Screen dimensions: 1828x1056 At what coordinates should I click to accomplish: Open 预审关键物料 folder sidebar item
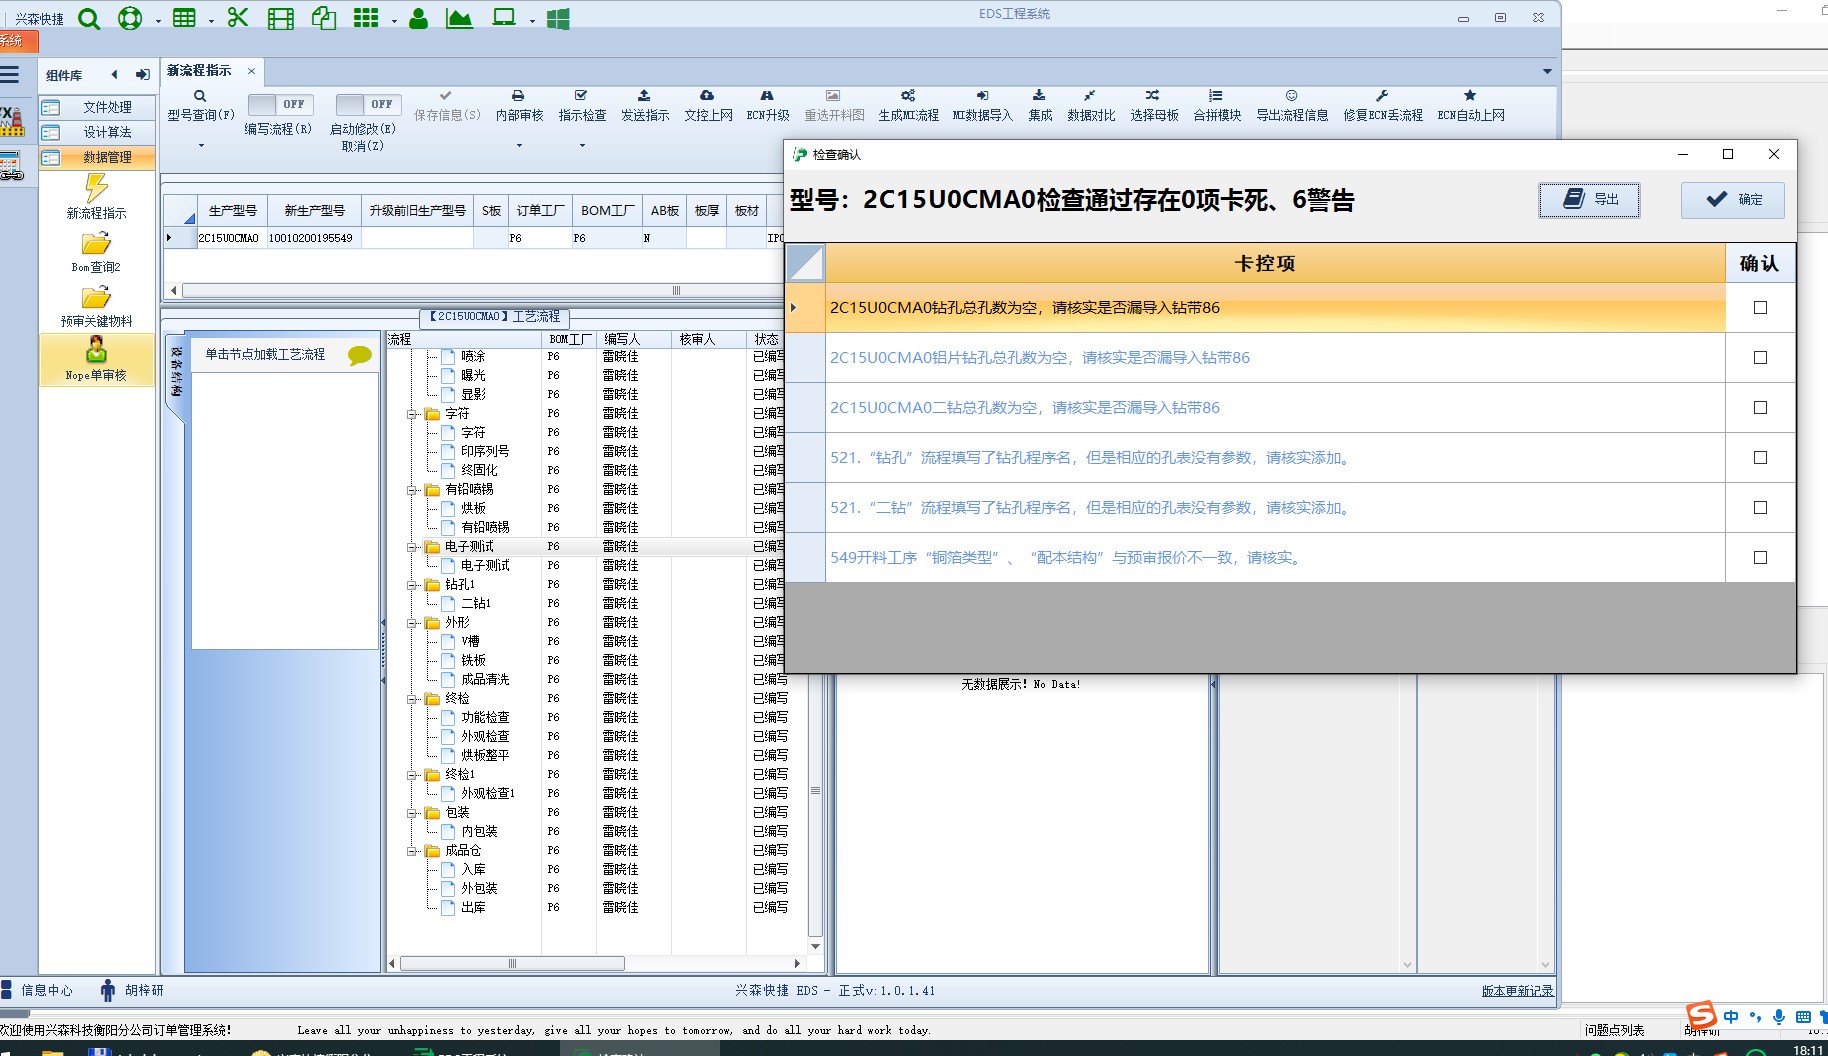click(96, 307)
